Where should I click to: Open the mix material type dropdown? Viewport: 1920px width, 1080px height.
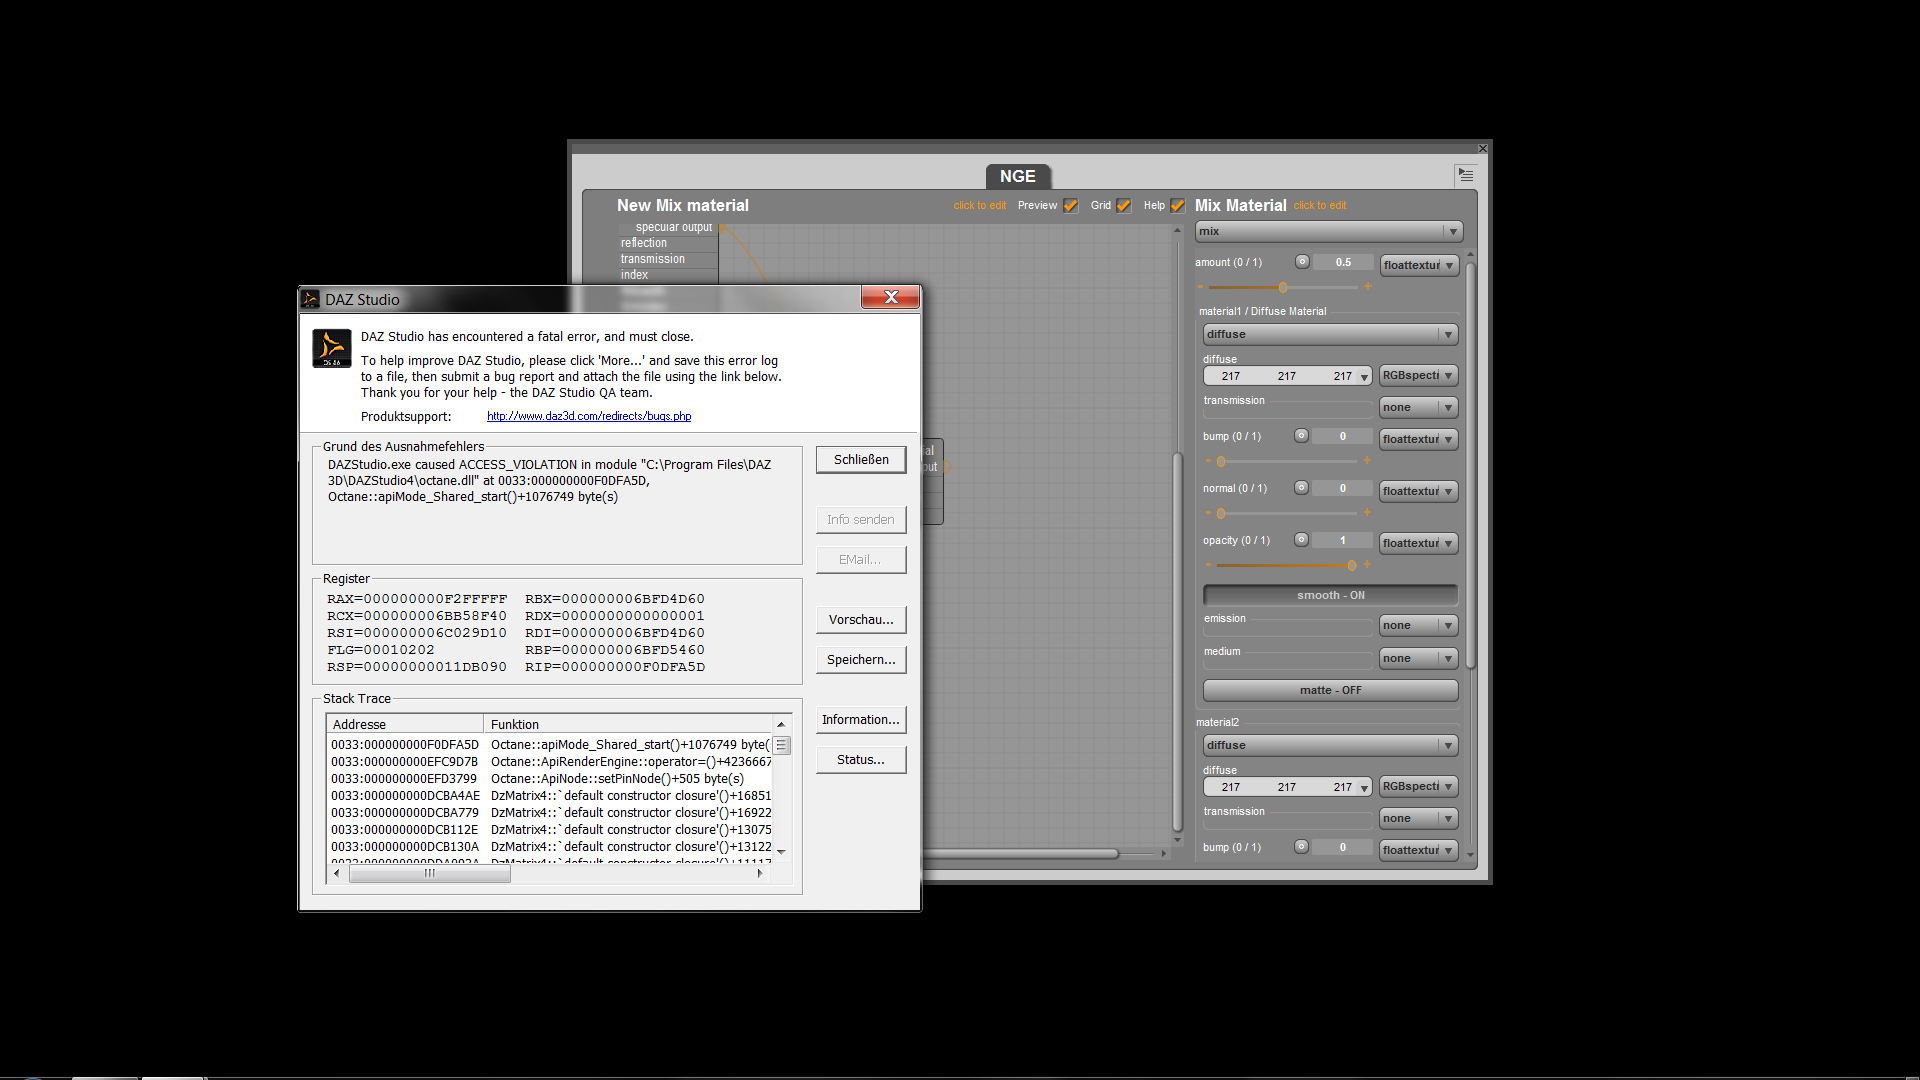[x=1329, y=232]
